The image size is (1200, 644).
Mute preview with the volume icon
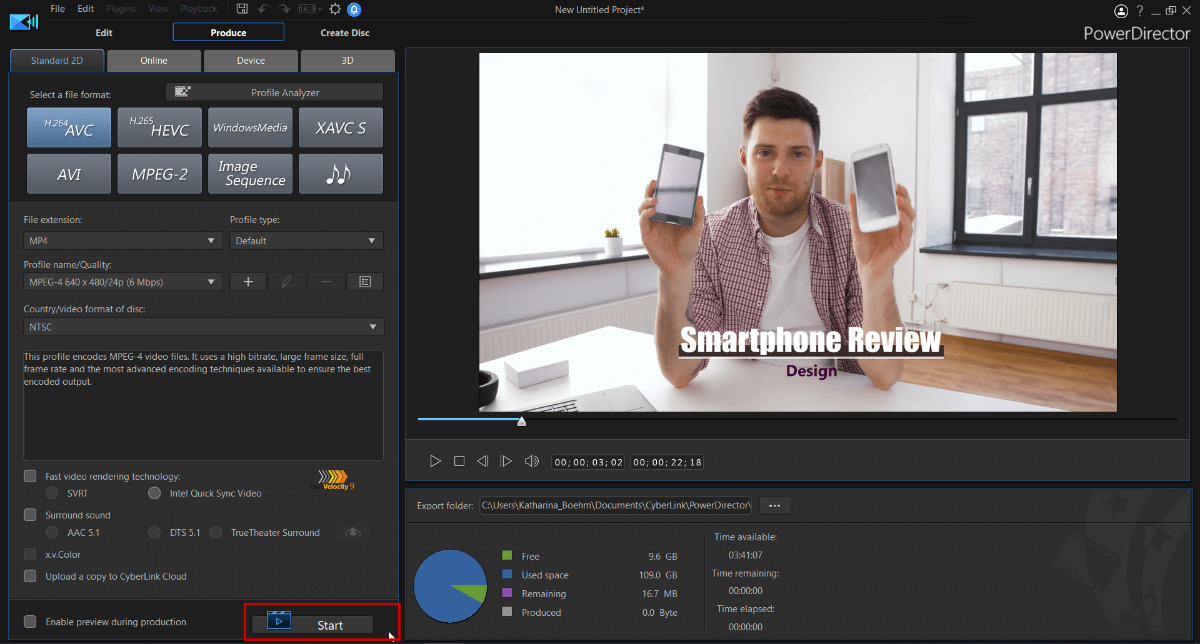pos(531,461)
